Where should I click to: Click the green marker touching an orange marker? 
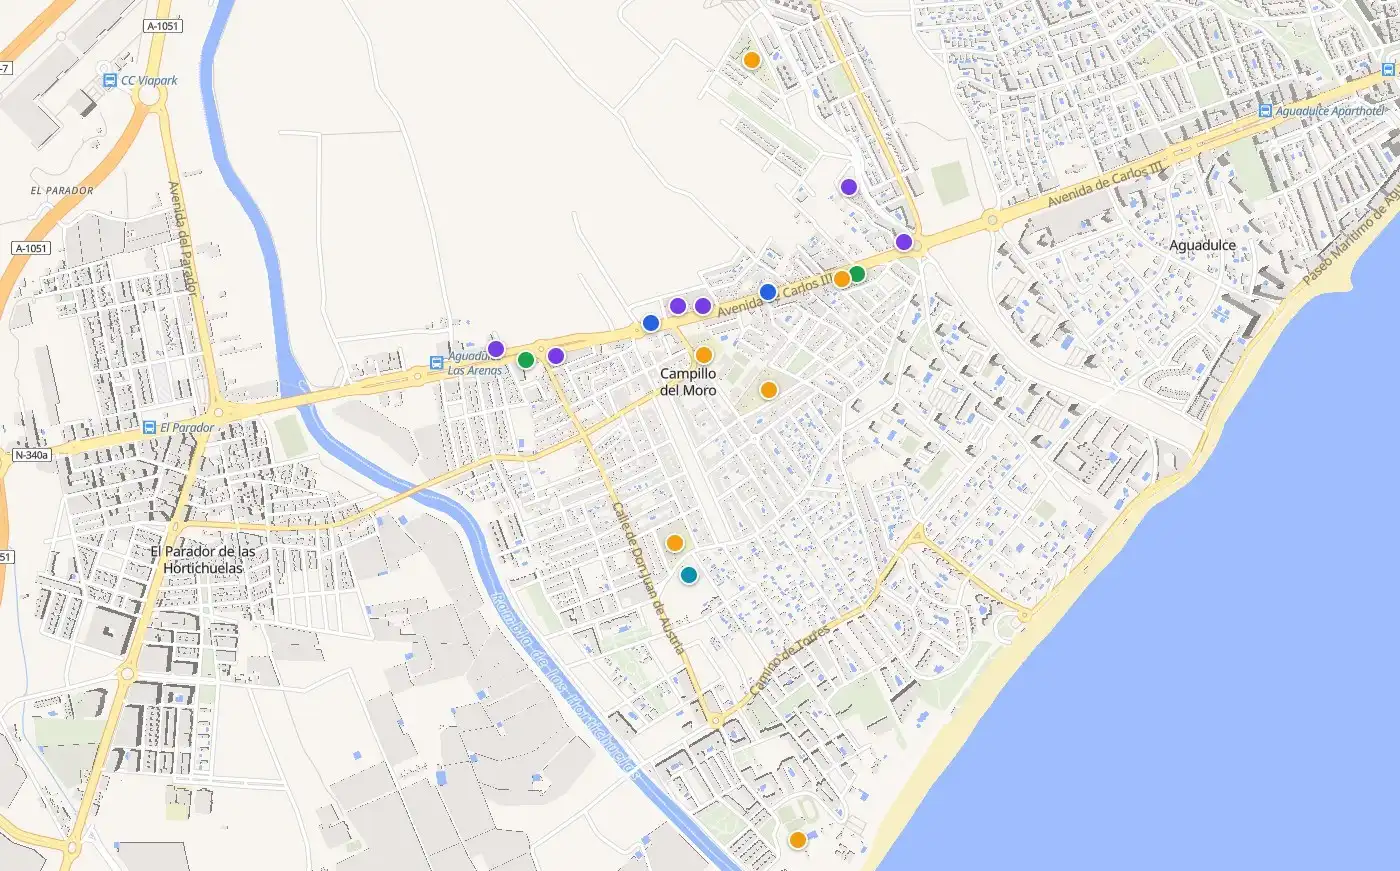point(857,274)
